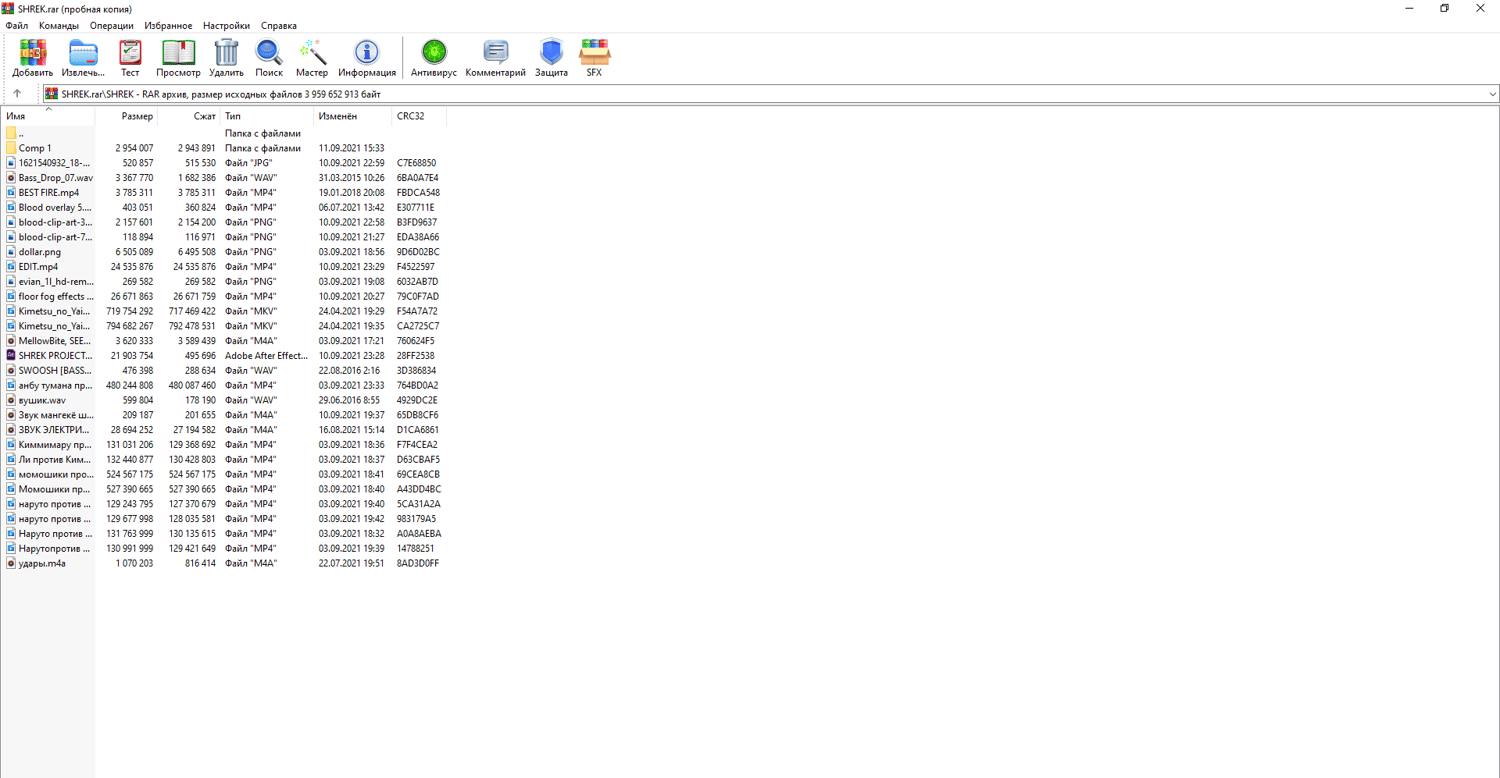Screen dimensions: 1500x778
Task: Sort by Сжат column header
Action: pyautogui.click(x=189, y=116)
